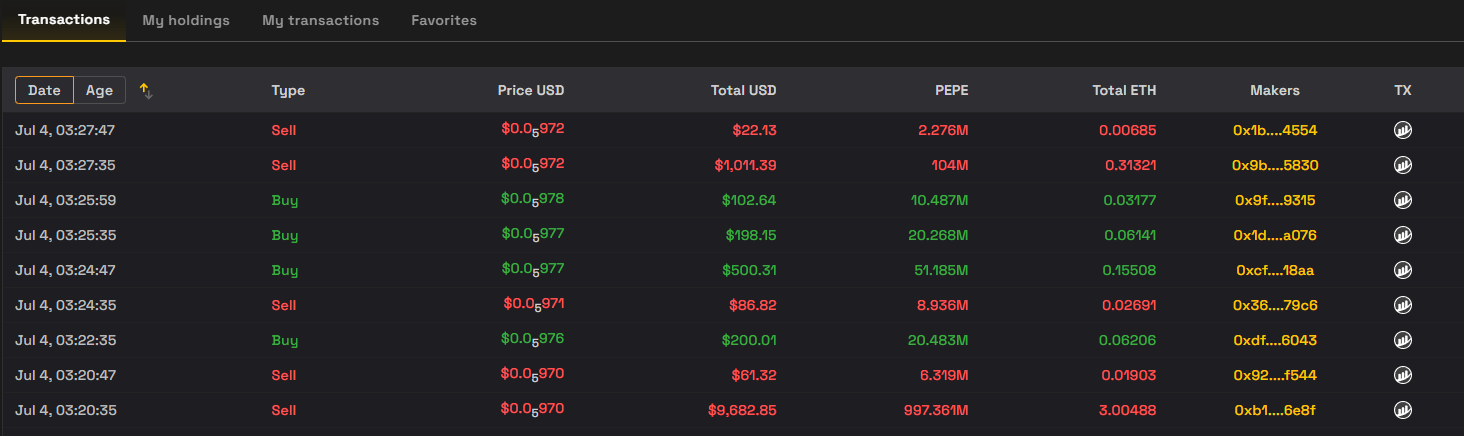Open maker address 0xb1...6e8f

1275,410
